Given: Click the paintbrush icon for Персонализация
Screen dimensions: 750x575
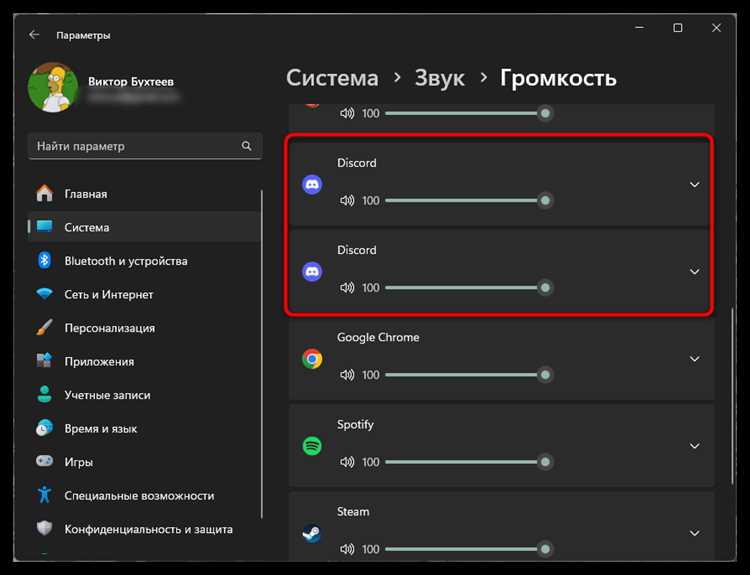Looking at the screenshot, I should pos(44,327).
